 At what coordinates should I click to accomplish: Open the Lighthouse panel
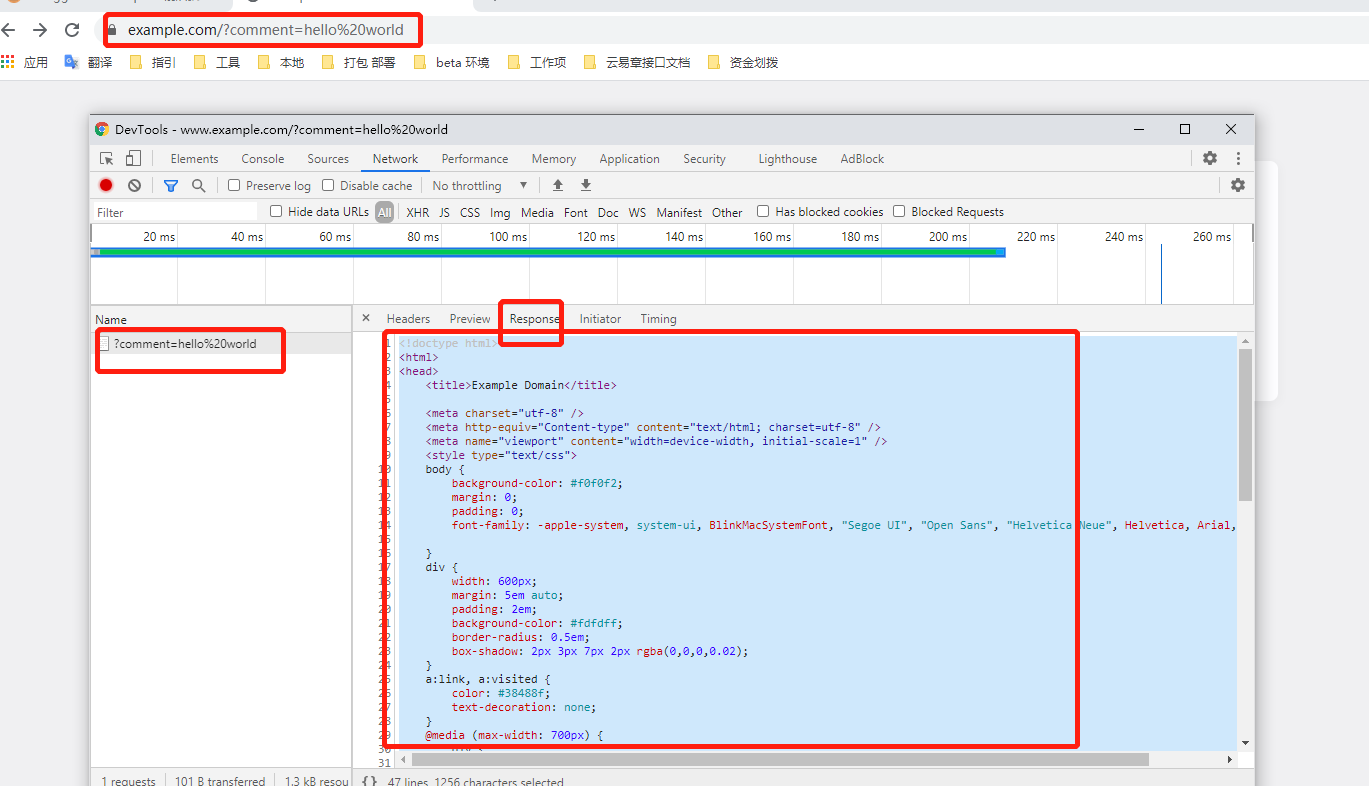pos(787,158)
